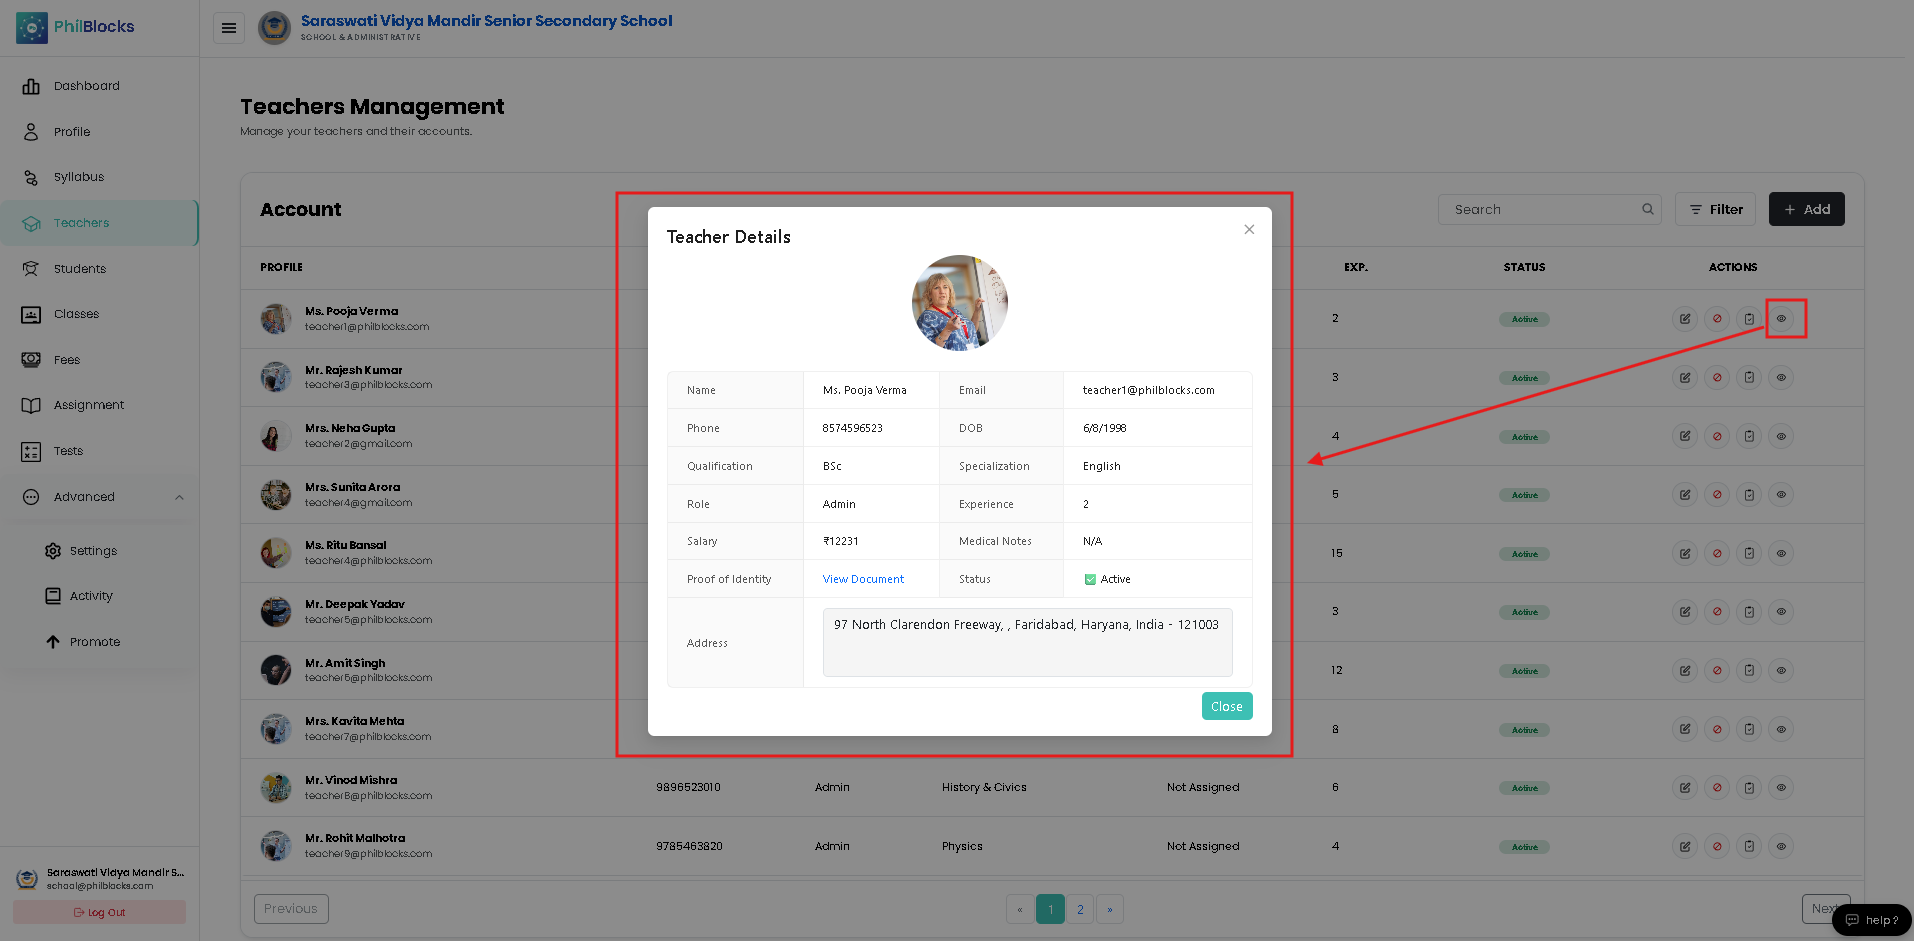Click the hamburger menu icon in header
This screenshot has height=941, width=1914.
click(229, 28)
